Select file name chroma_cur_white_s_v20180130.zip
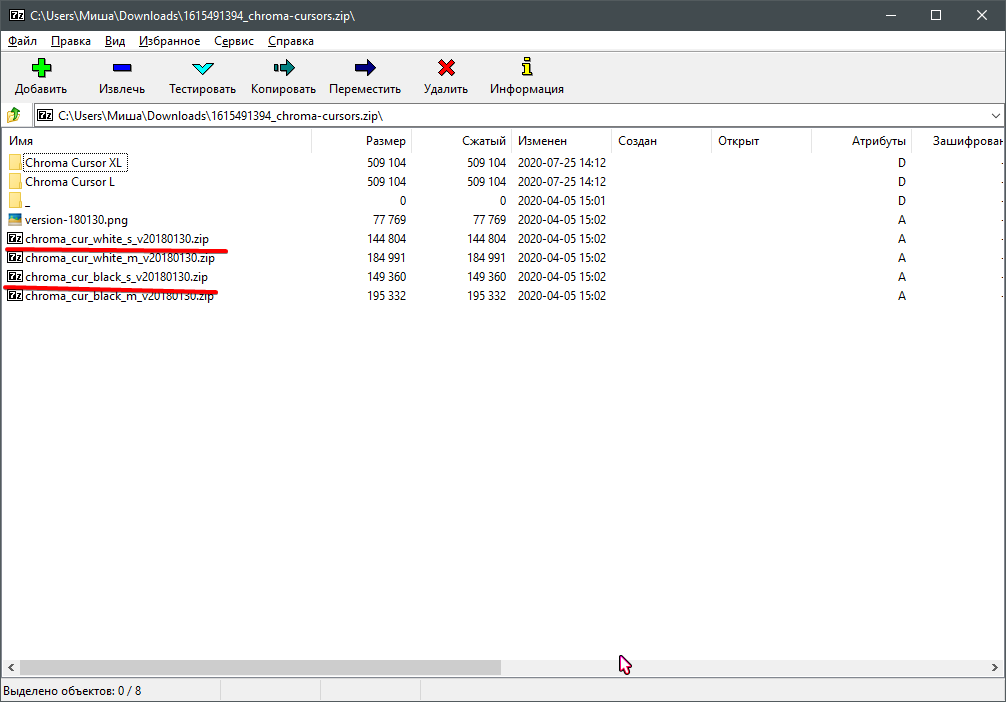 [x=117, y=239]
